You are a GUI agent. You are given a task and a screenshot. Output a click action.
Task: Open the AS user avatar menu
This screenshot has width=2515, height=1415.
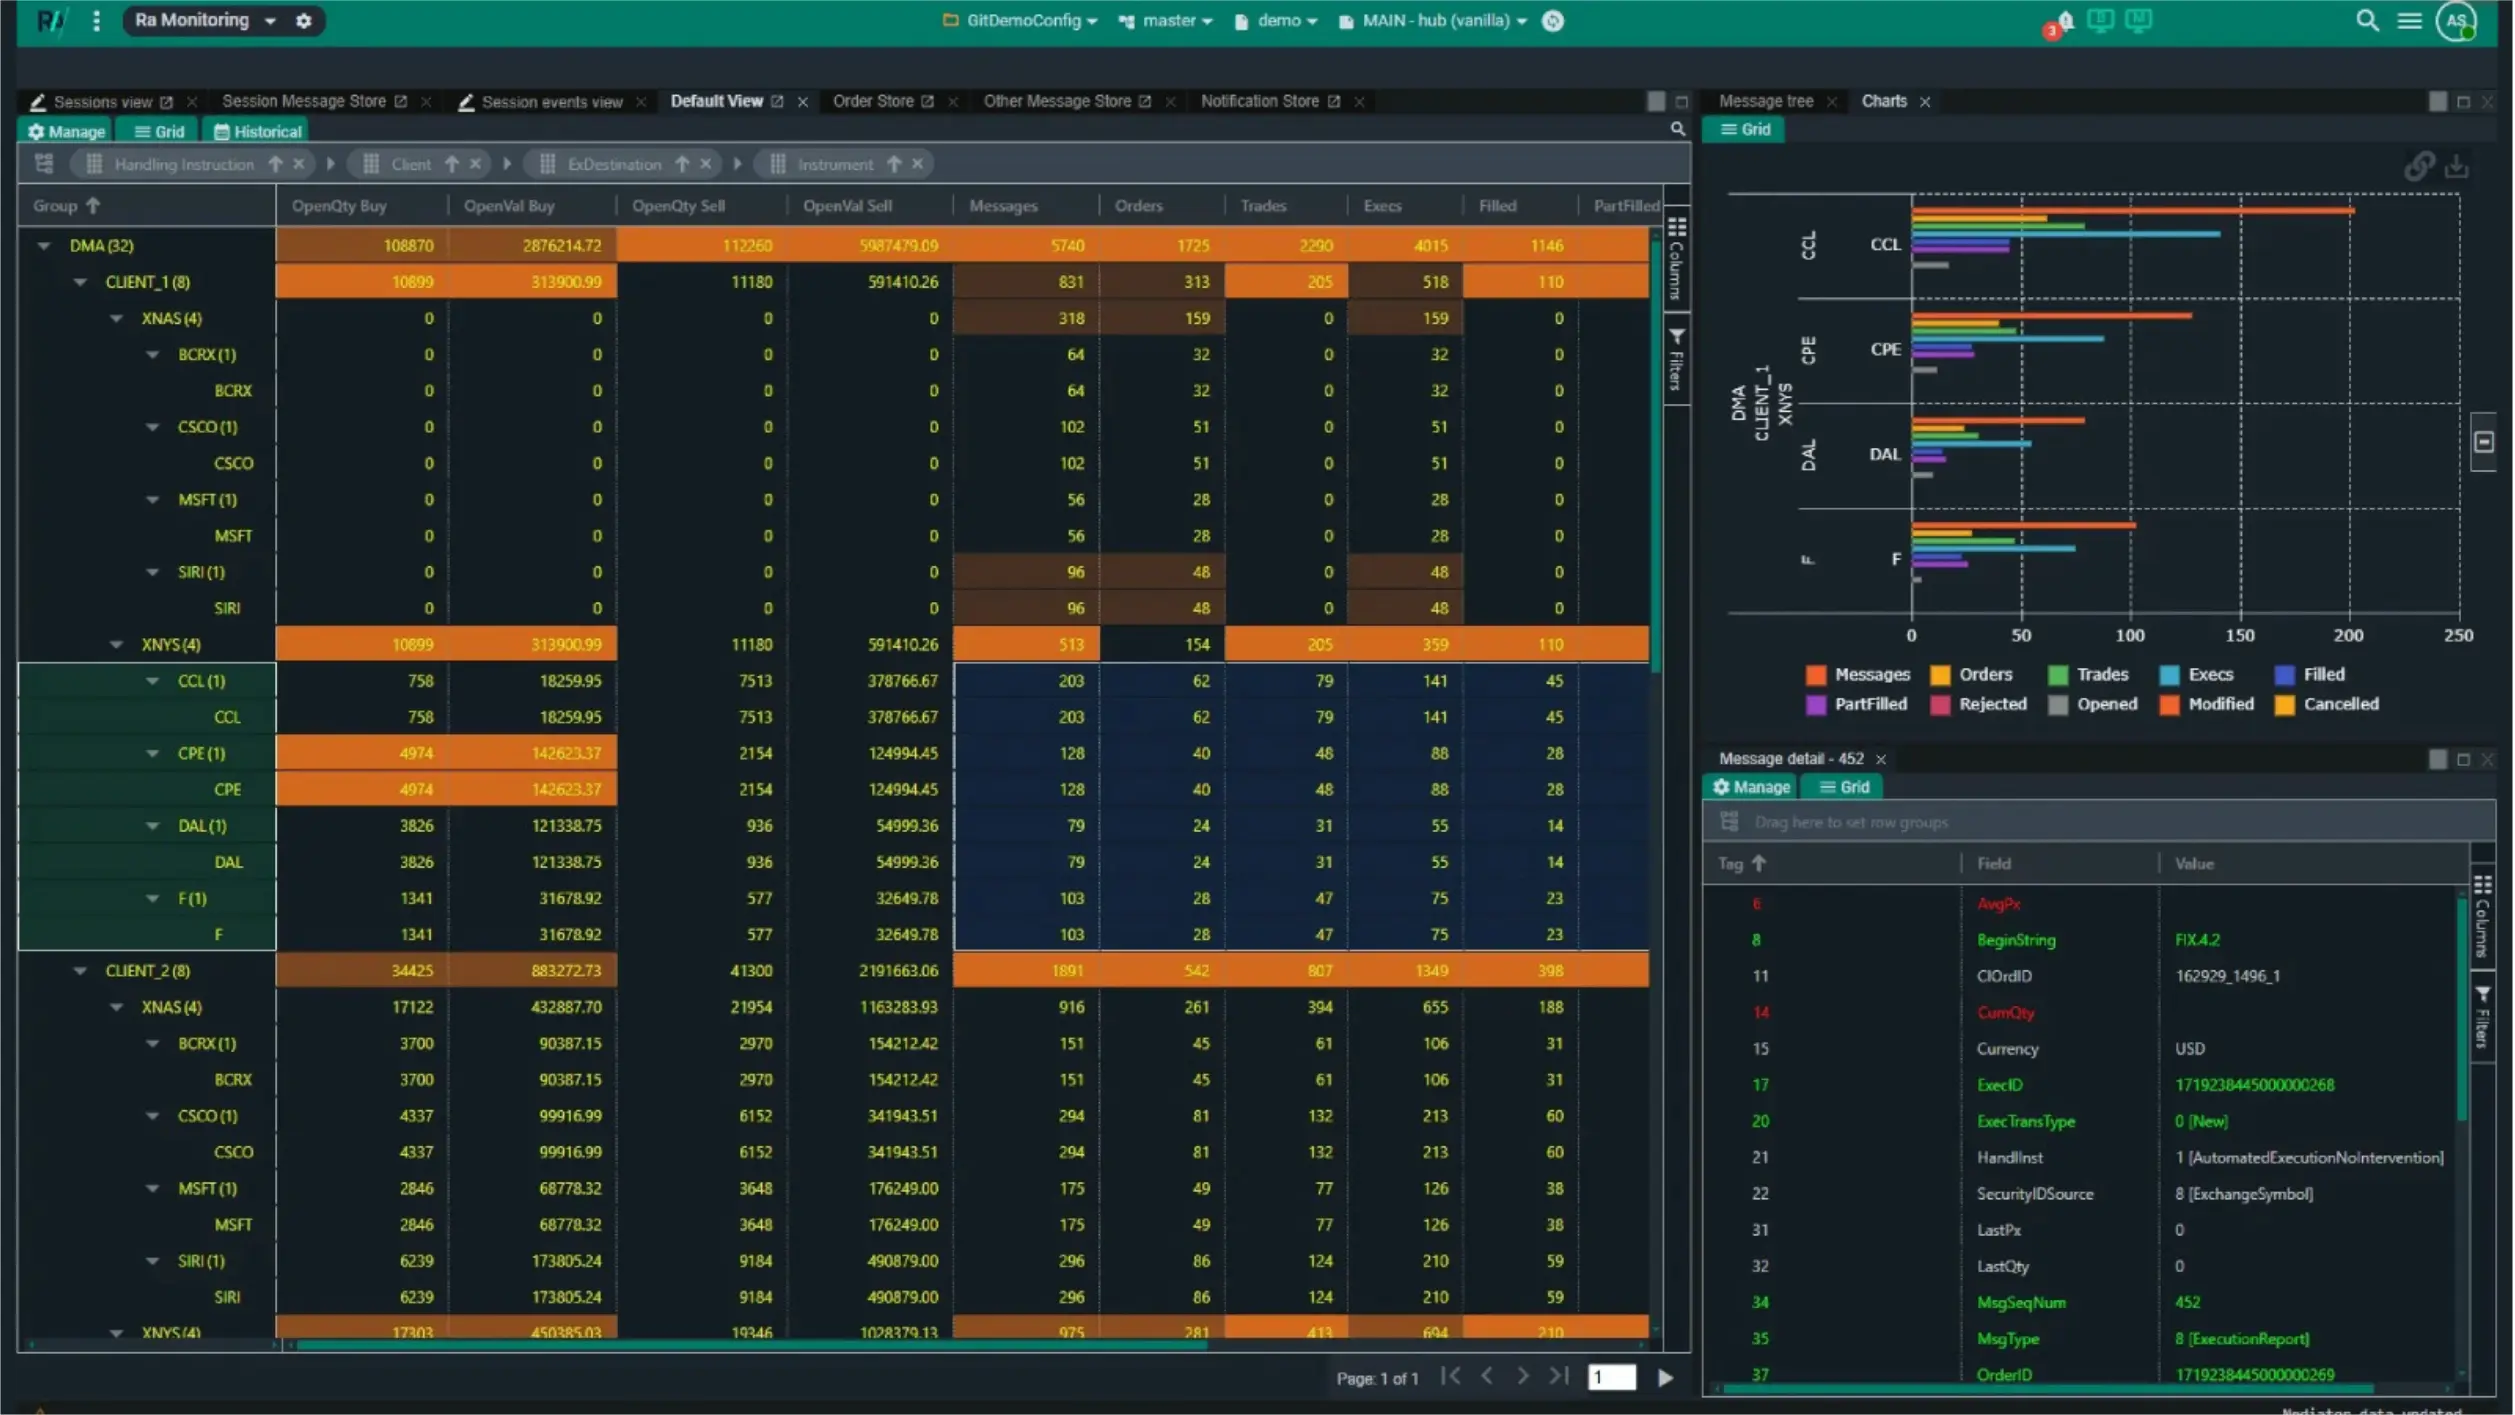click(x=2456, y=21)
